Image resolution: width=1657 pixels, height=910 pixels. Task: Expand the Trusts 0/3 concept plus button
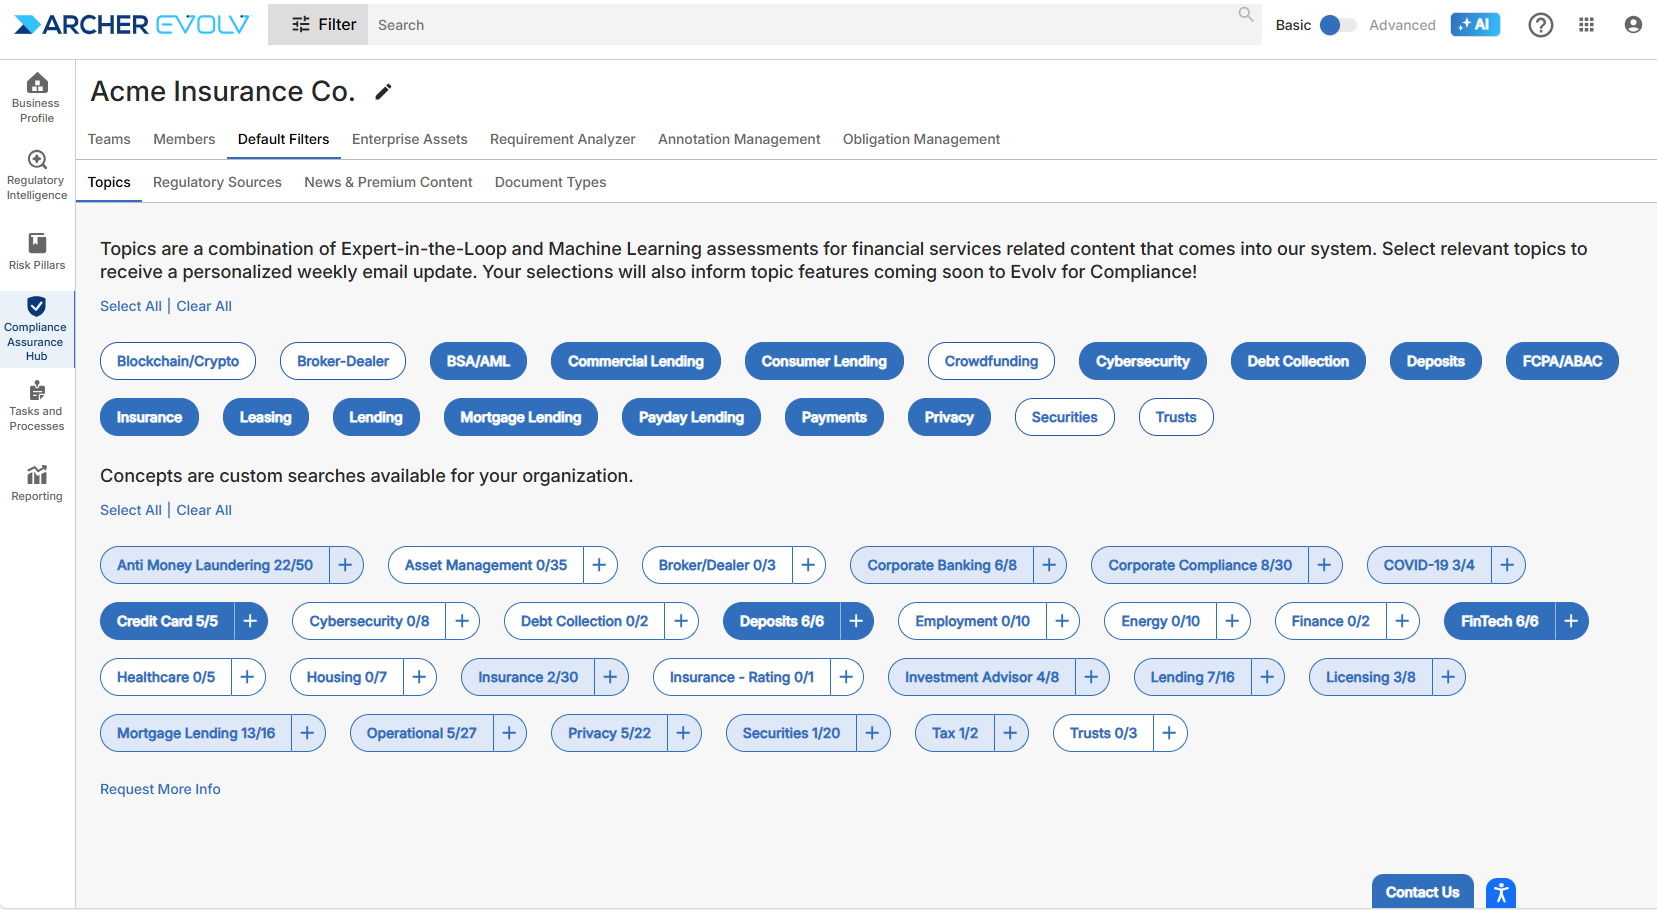(1169, 733)
